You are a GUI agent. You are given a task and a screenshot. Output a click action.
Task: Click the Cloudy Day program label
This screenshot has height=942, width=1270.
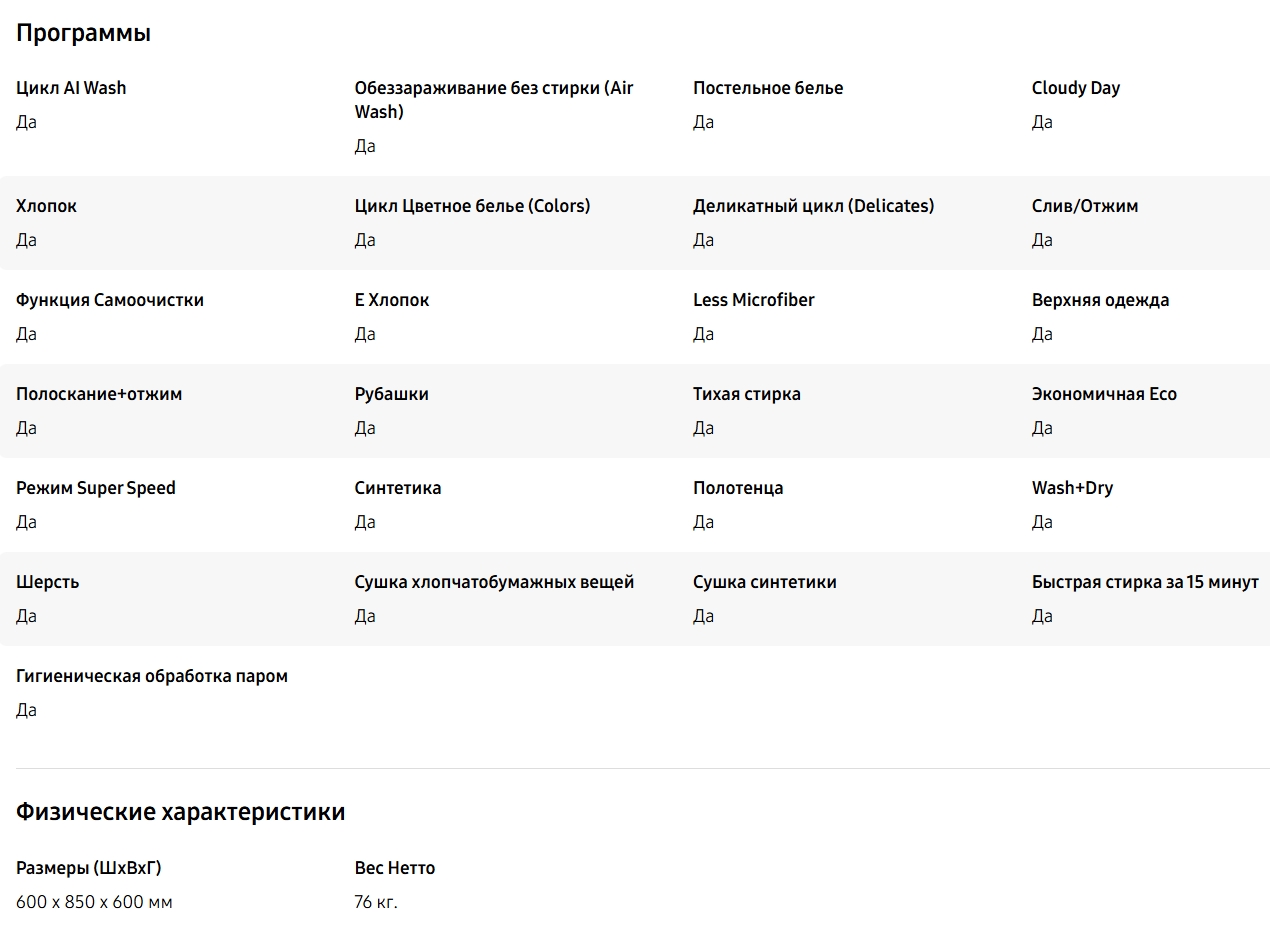point(1075,88)
